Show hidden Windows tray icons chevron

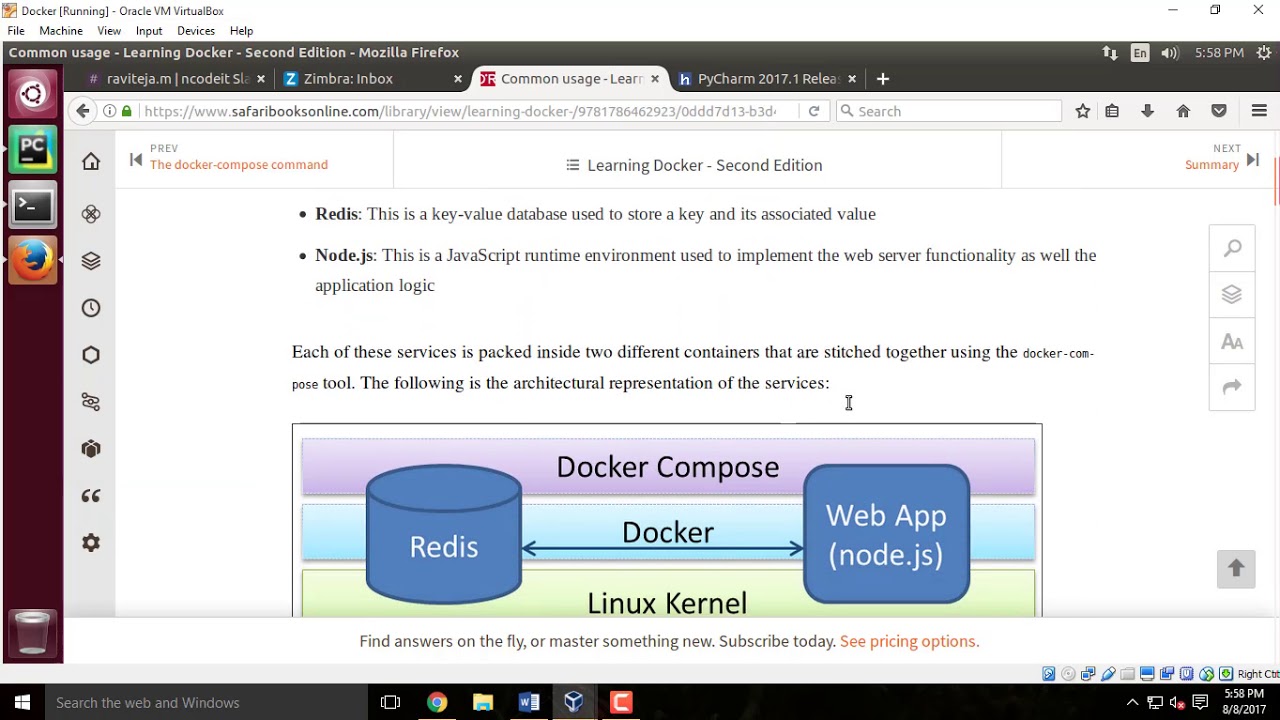(x=1132, y=702)
